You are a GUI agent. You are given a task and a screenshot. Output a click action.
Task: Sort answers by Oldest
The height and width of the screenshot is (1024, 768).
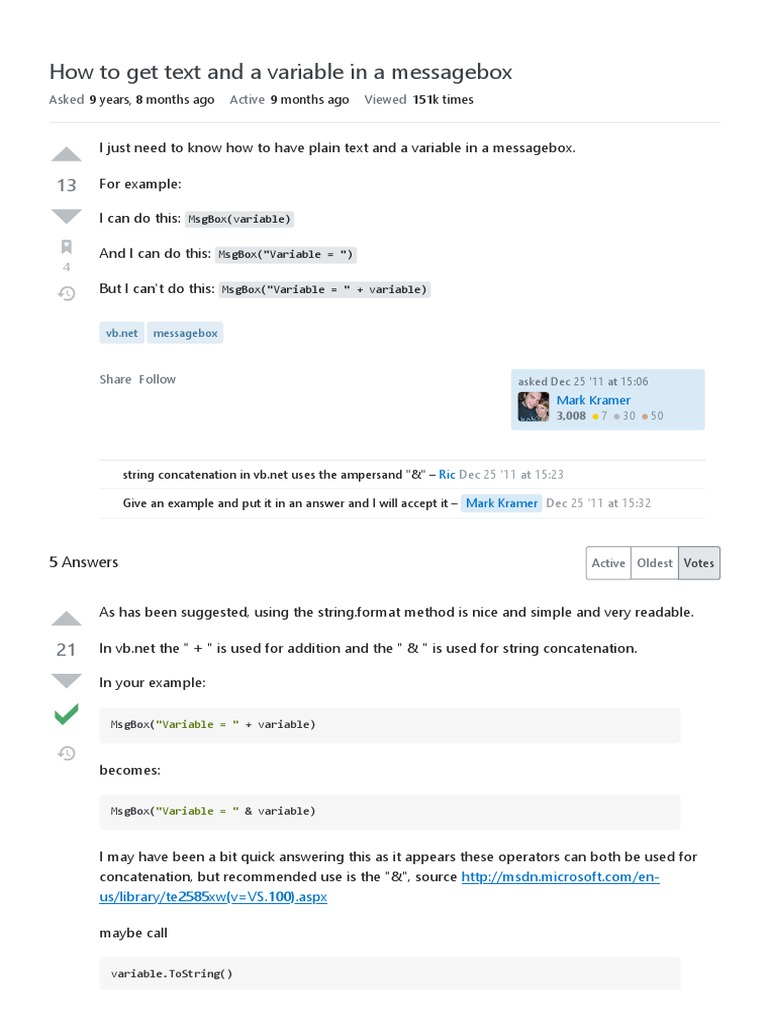[655, 563]
